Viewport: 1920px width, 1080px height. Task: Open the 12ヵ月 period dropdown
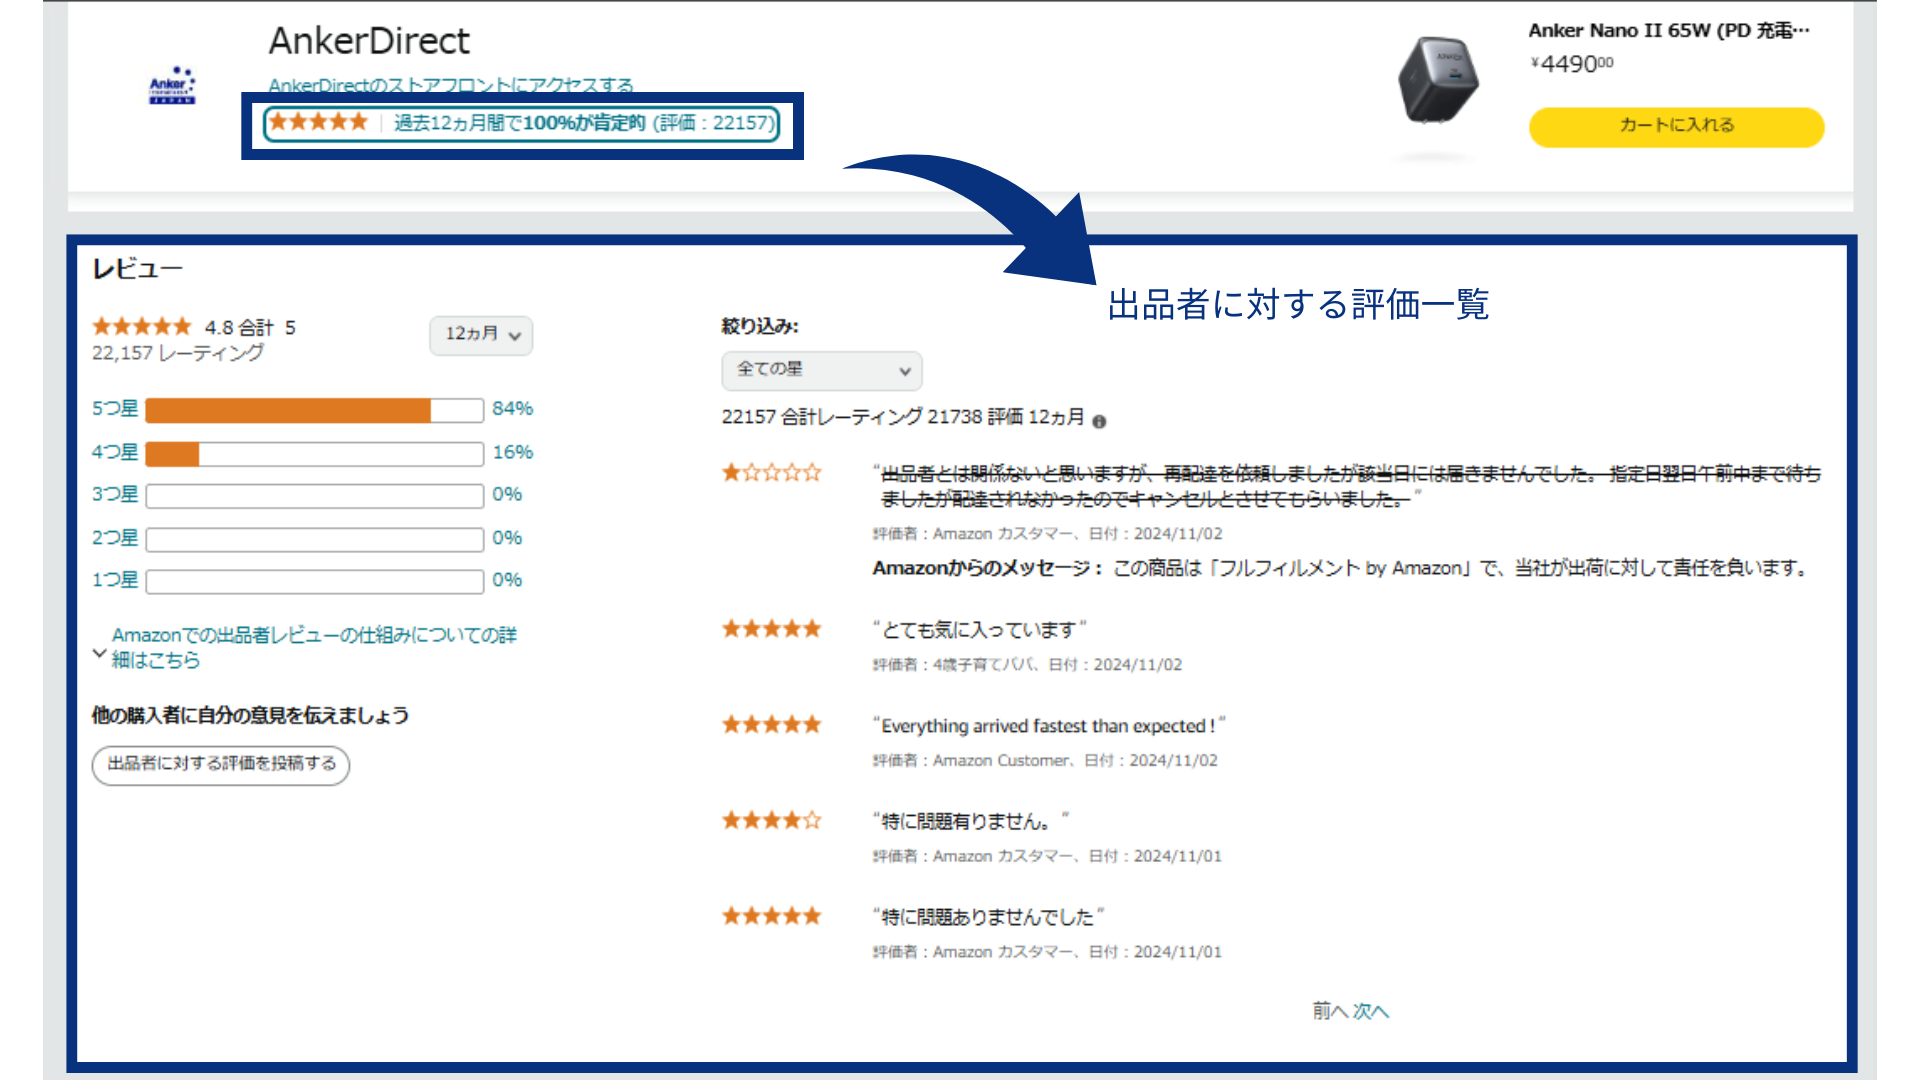[x=481, y=335]
